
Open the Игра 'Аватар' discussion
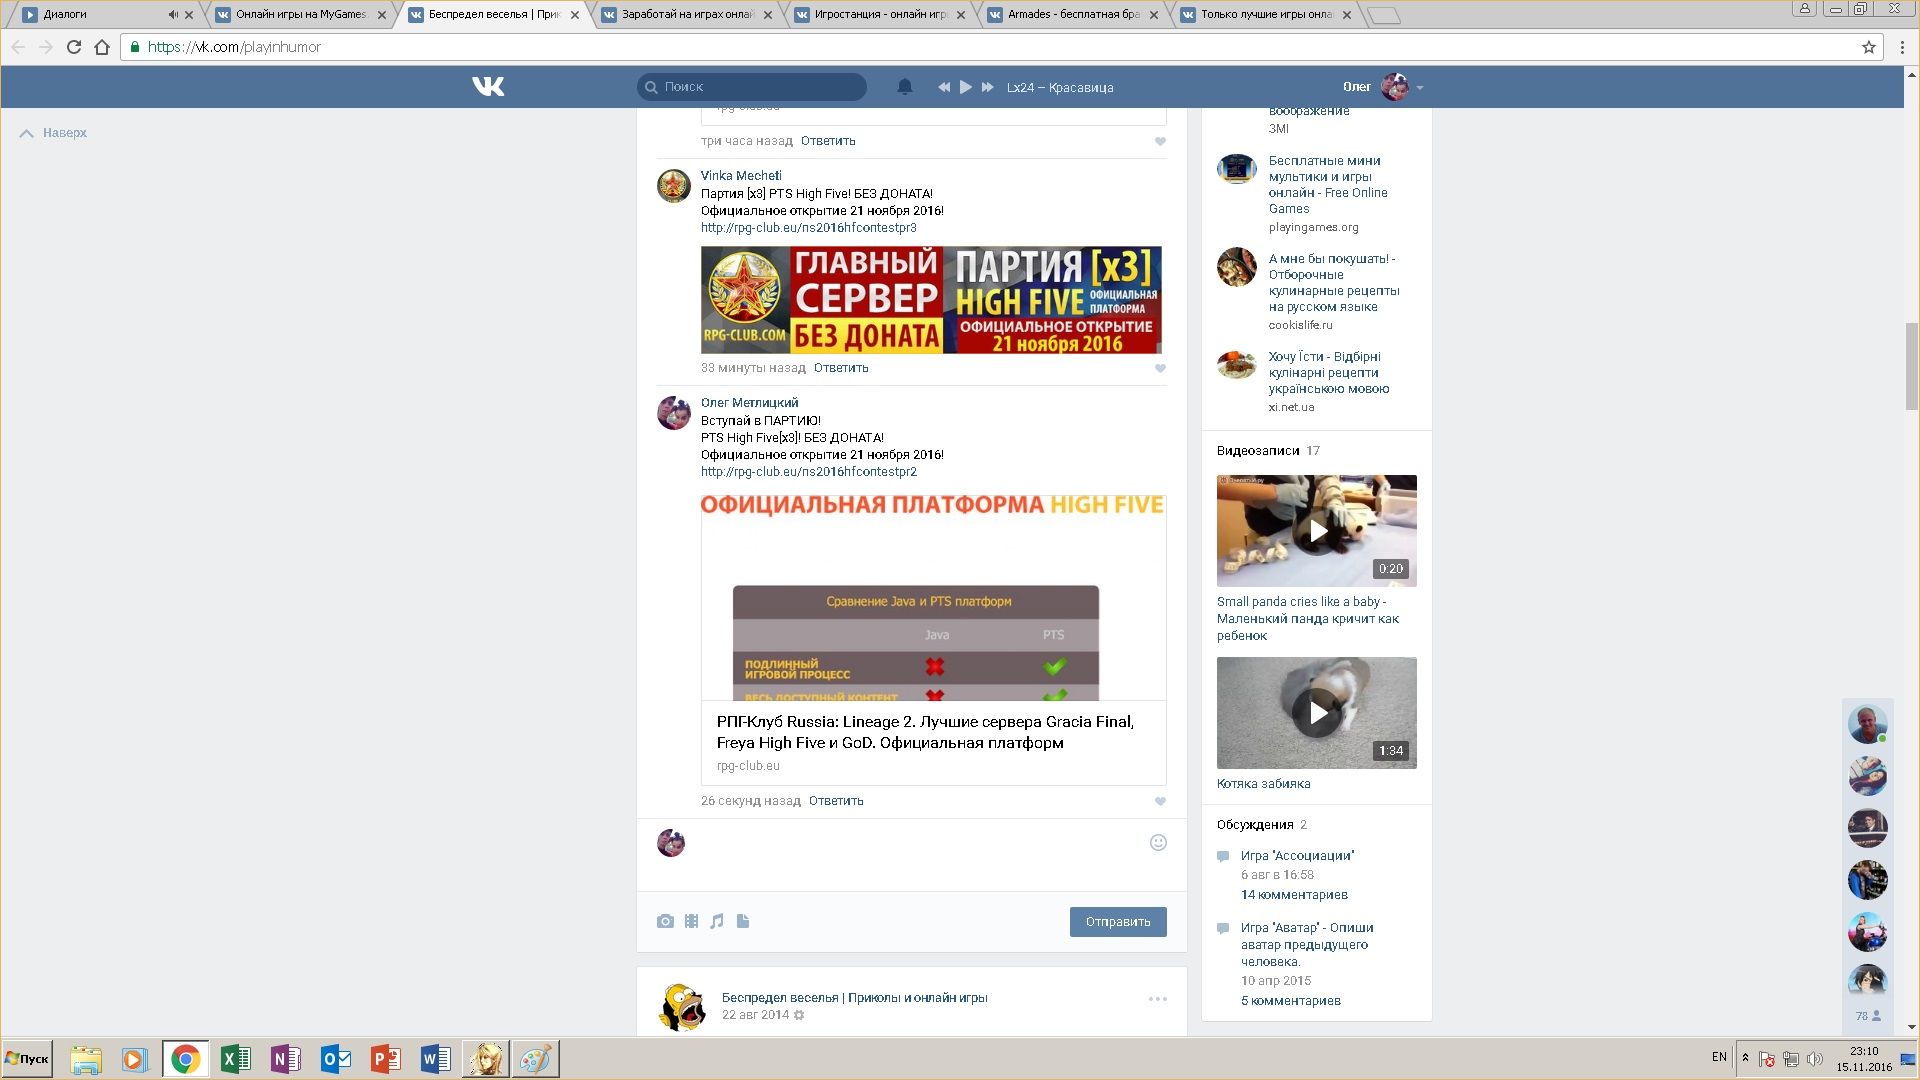click(x=1307, y=945)
